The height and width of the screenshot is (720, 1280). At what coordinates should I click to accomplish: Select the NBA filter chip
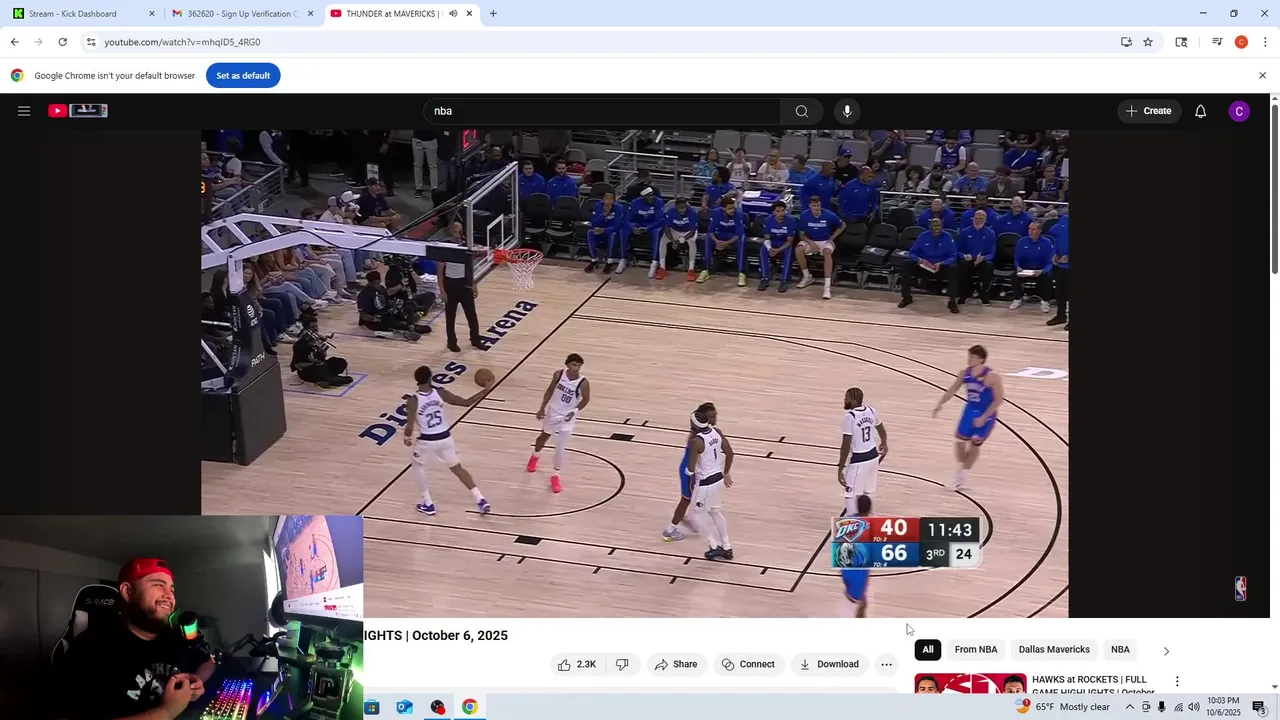click(x=1120, y=650)
